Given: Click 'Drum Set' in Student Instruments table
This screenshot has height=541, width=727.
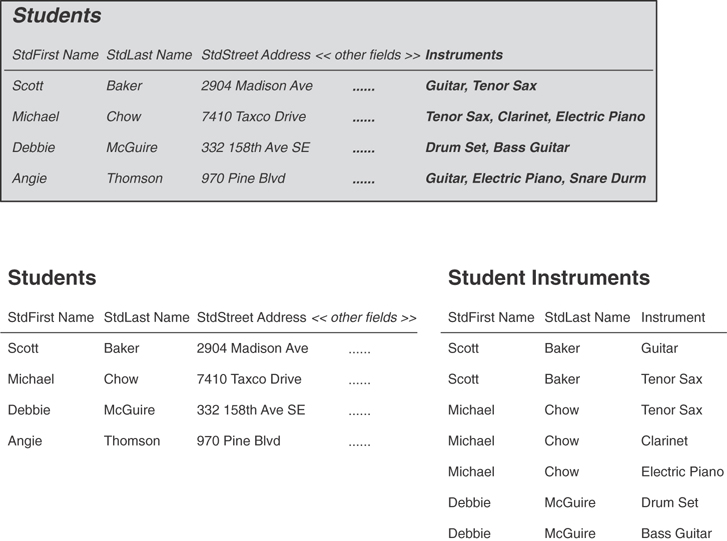Looking at the screenshot, I should pos(669,503).
